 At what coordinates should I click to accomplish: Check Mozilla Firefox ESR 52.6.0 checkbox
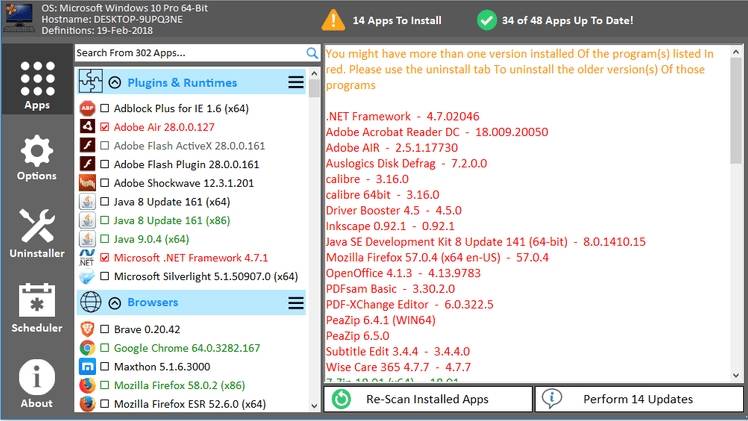click(104, 404)
